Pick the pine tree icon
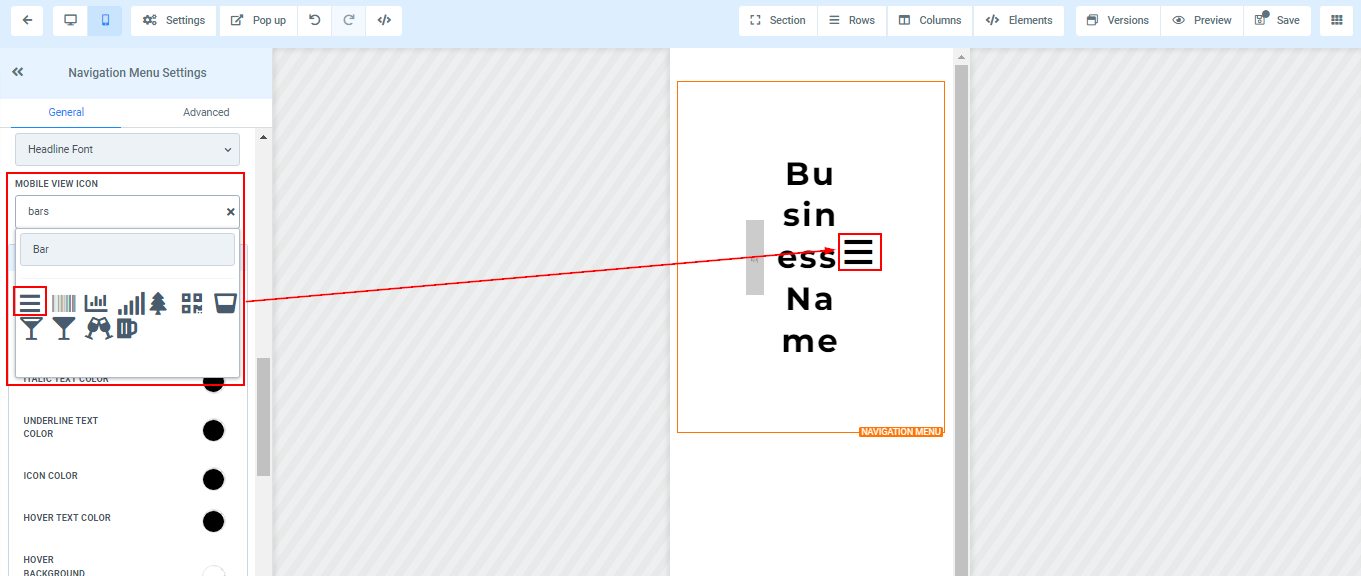Screen dimensions: 1361x576 click(158, 303)
